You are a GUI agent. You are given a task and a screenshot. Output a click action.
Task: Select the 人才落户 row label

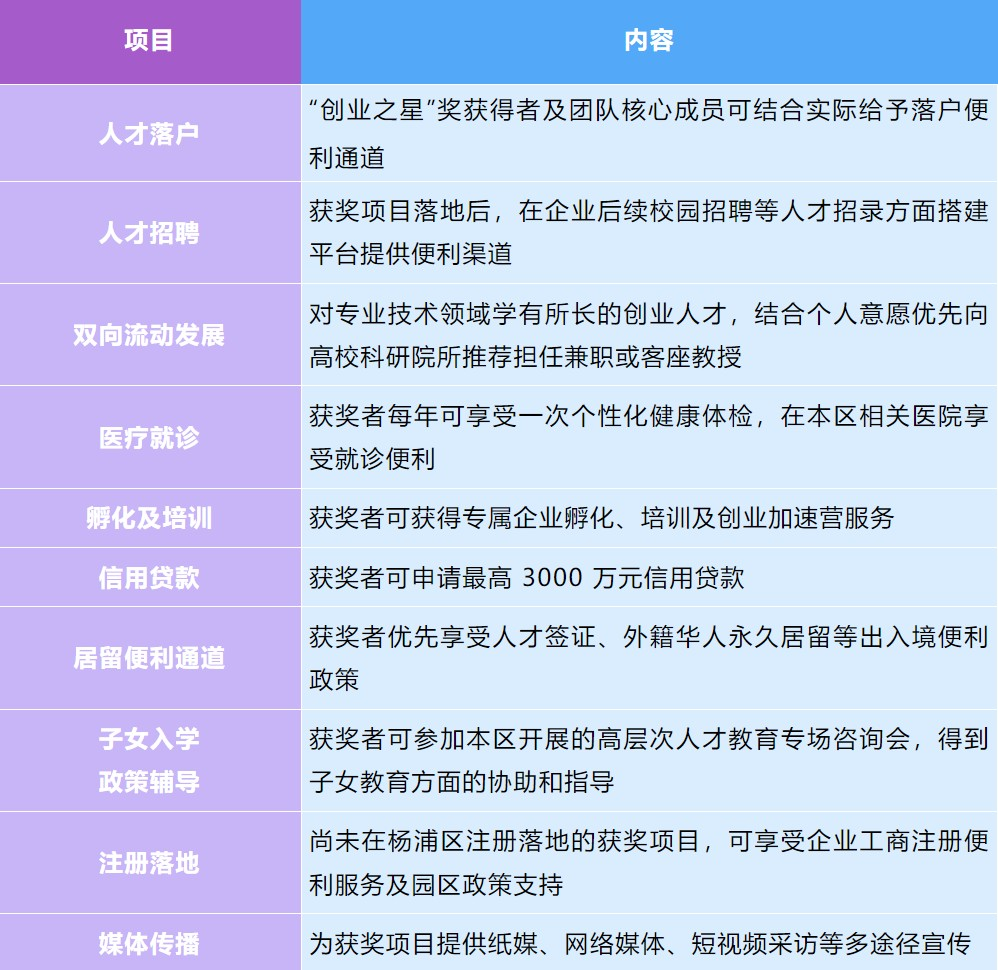tap(149, 134)
